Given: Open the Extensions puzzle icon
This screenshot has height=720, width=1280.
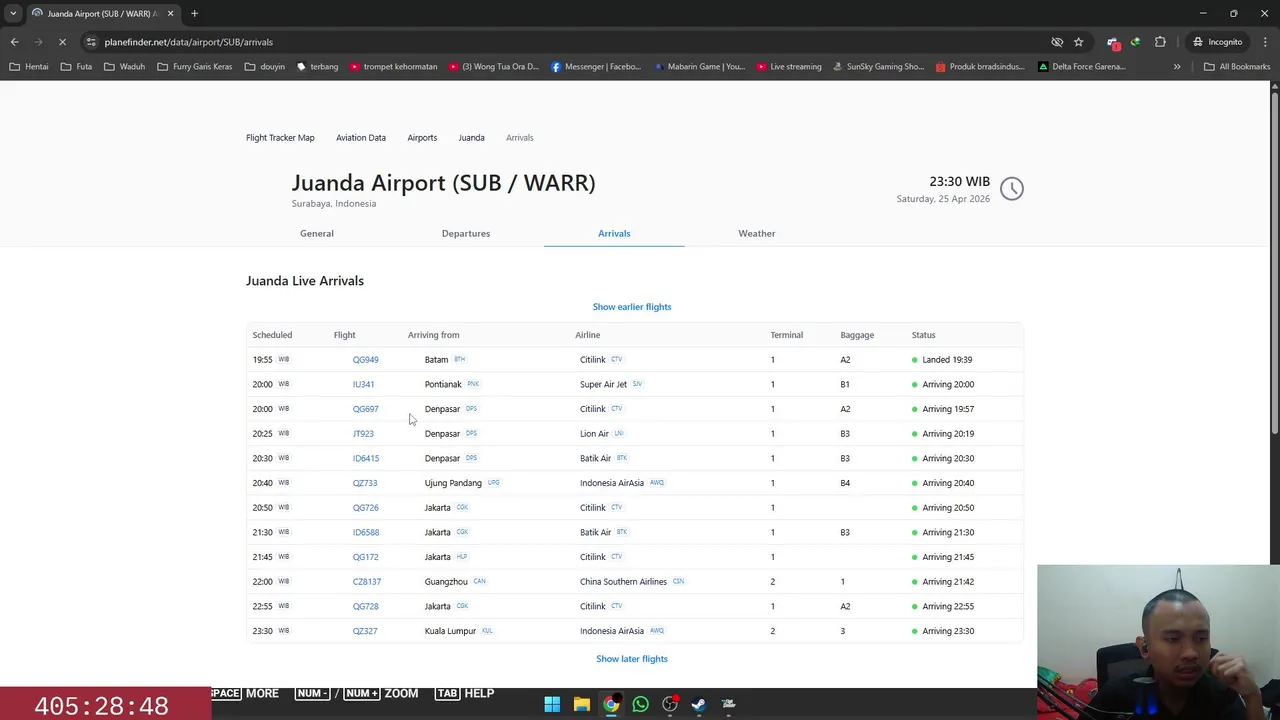Looking at the screenshot, I should click(1160, 42).
